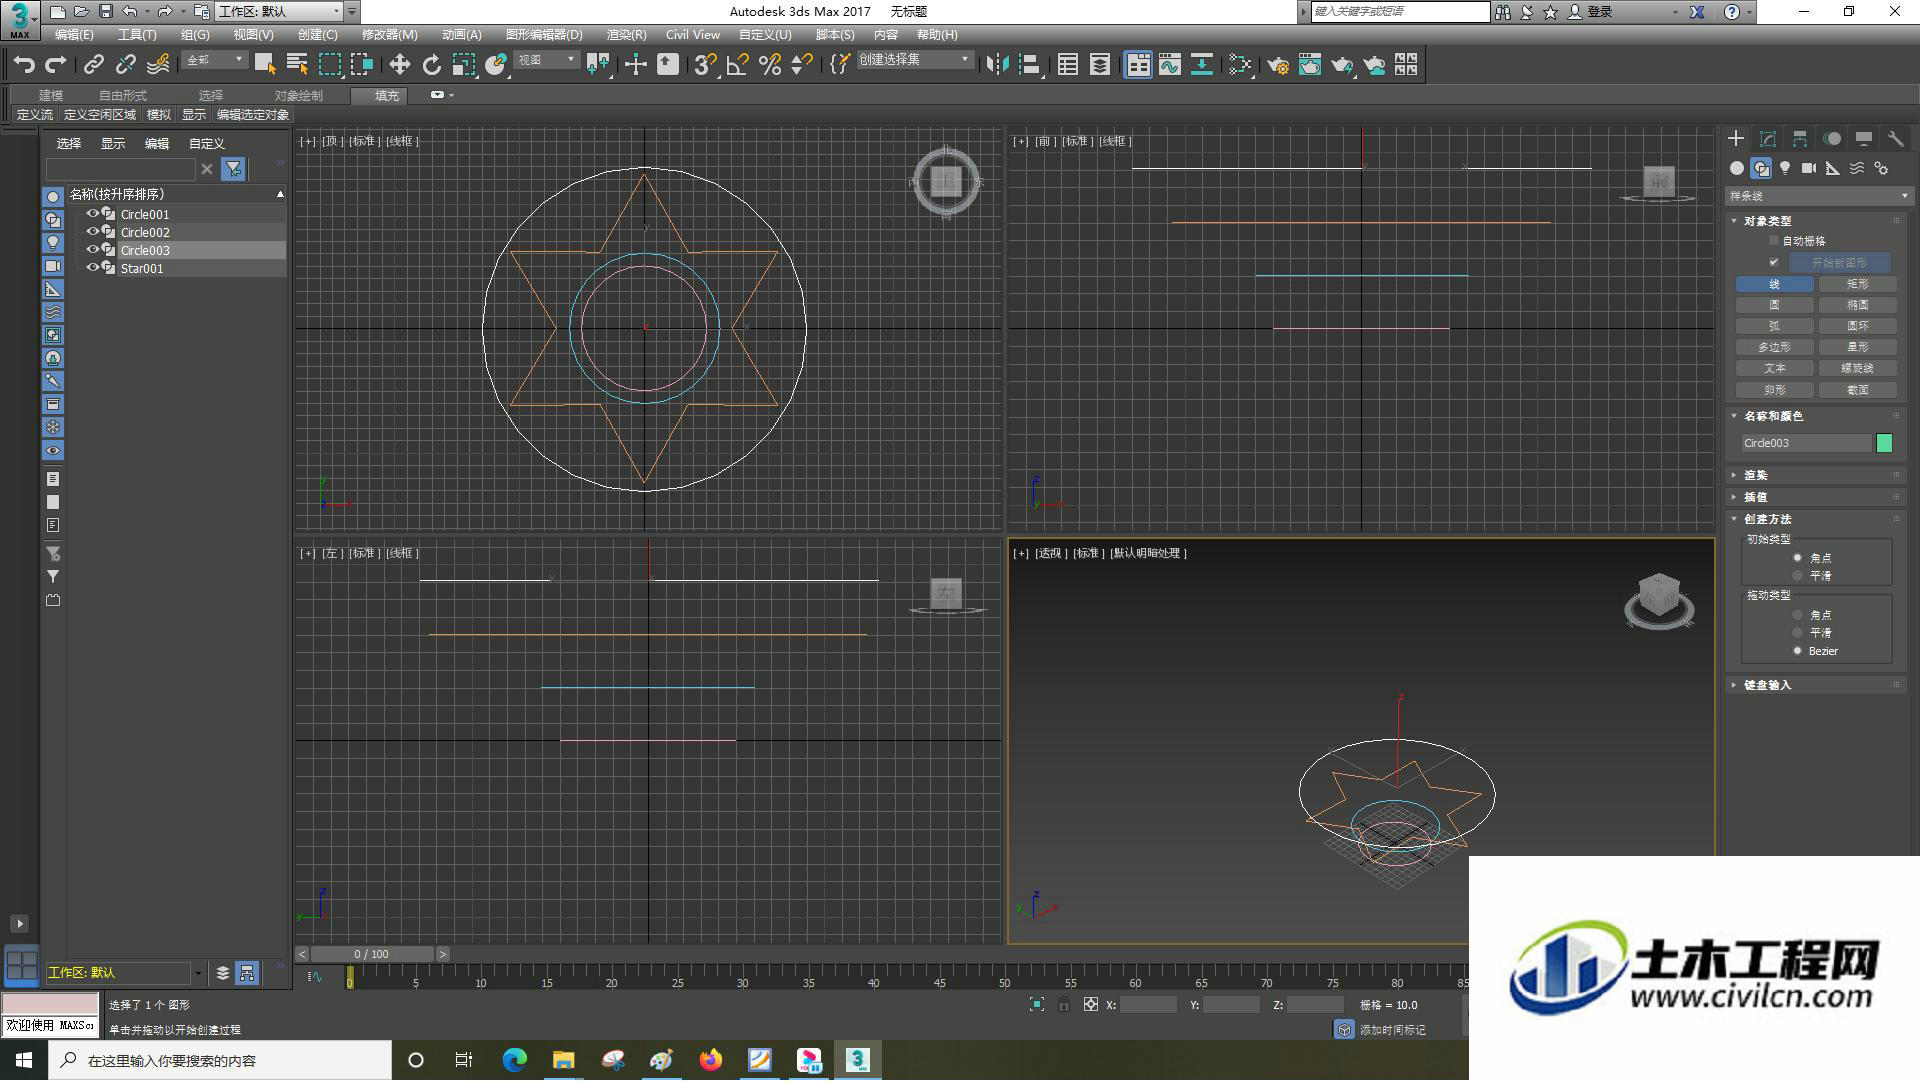
Task: Open the 编辑(E) menu
Action: (74, 35)
